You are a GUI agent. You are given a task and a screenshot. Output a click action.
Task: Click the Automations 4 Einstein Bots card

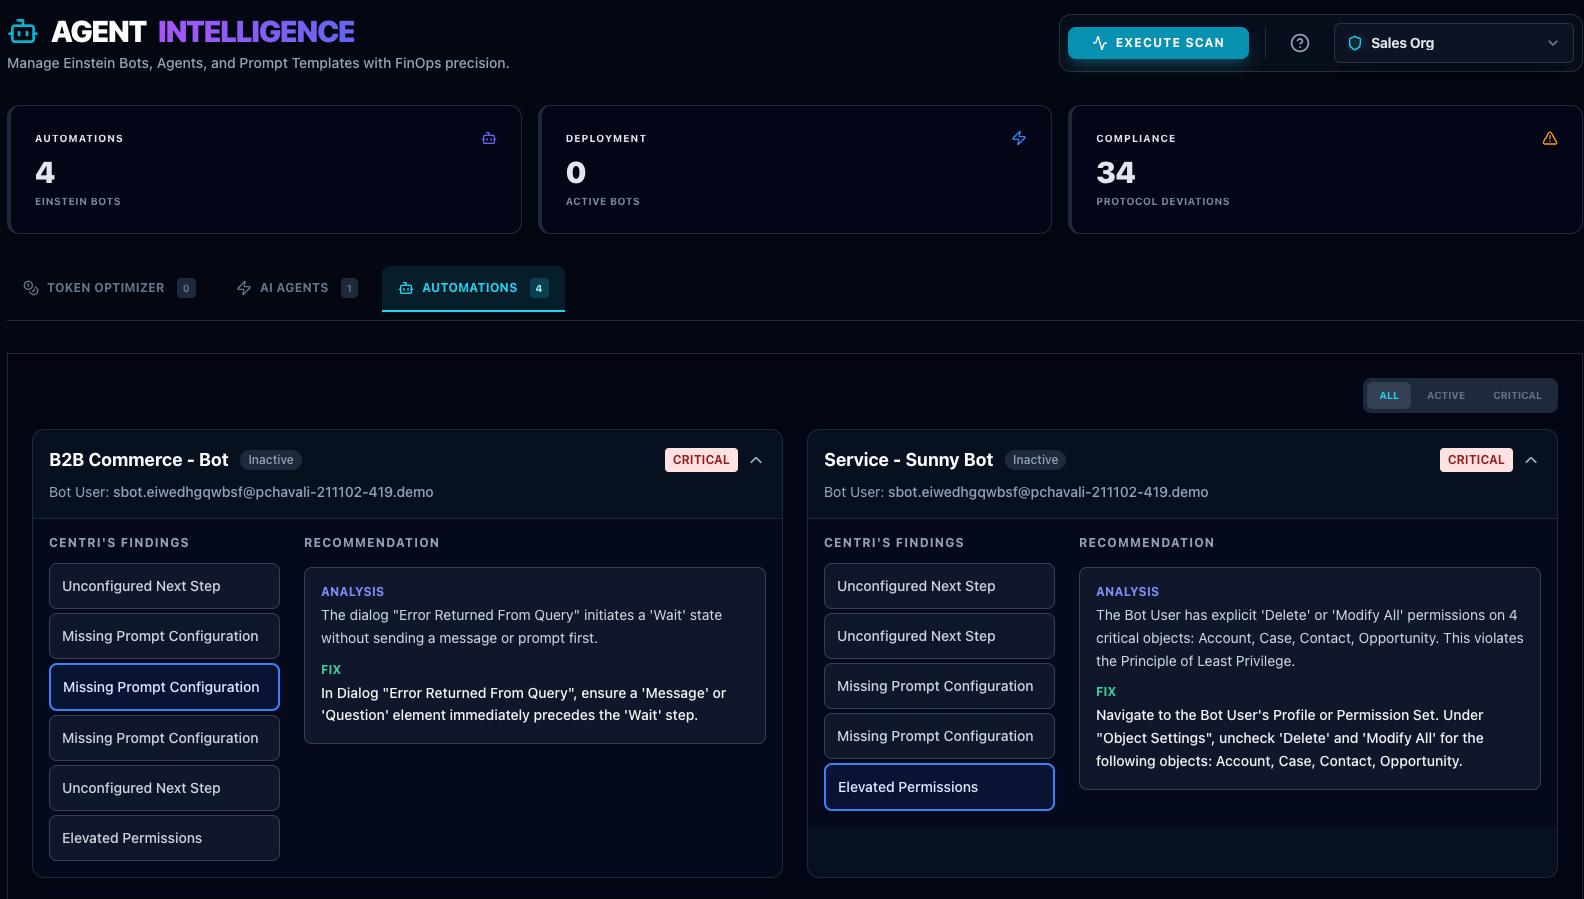[x=264, y=170]
